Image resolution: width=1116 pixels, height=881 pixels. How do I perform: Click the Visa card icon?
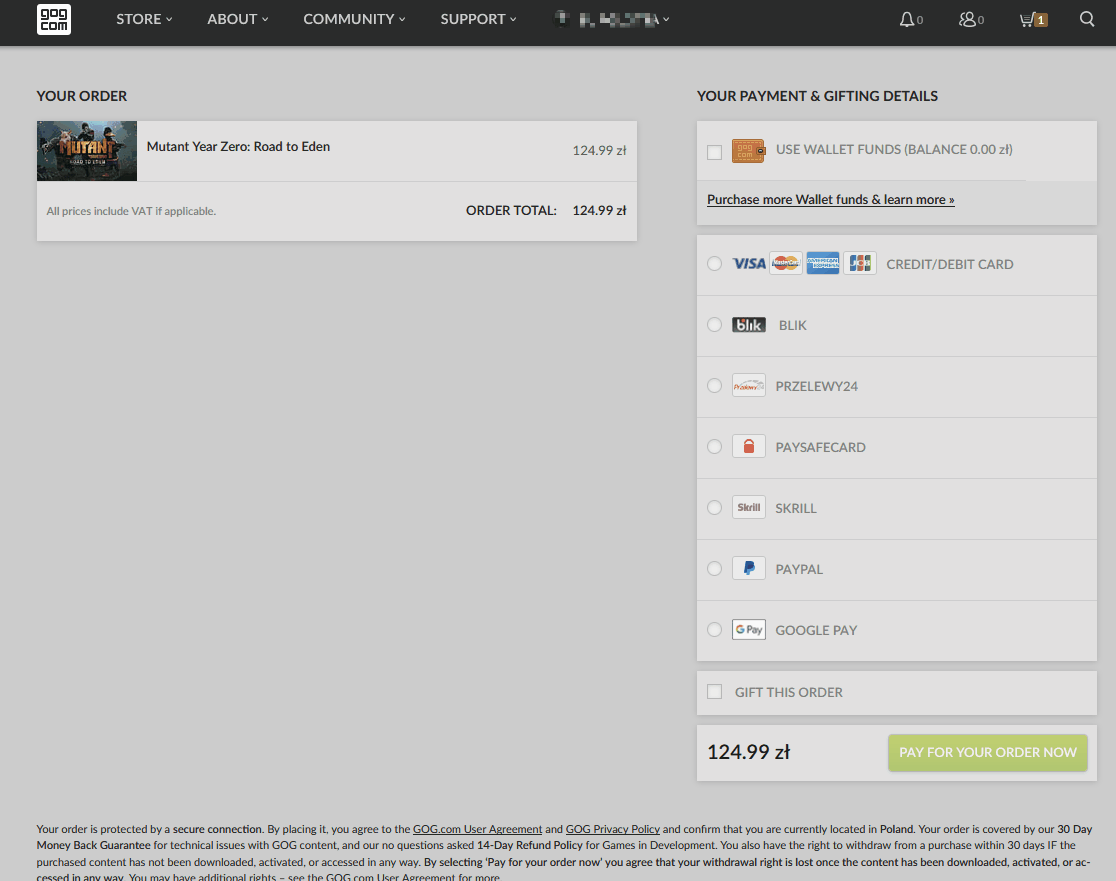pos(748,263)
